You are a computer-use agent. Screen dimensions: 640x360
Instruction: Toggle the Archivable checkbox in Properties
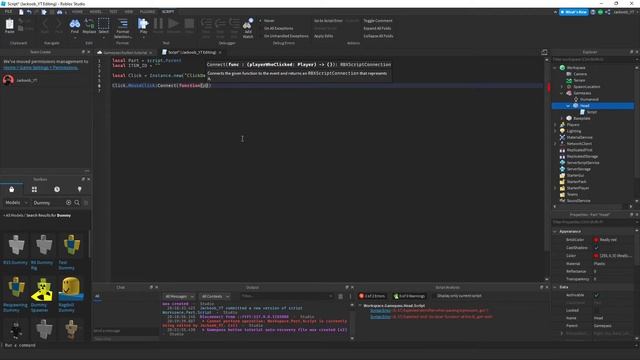pos(596,295)
